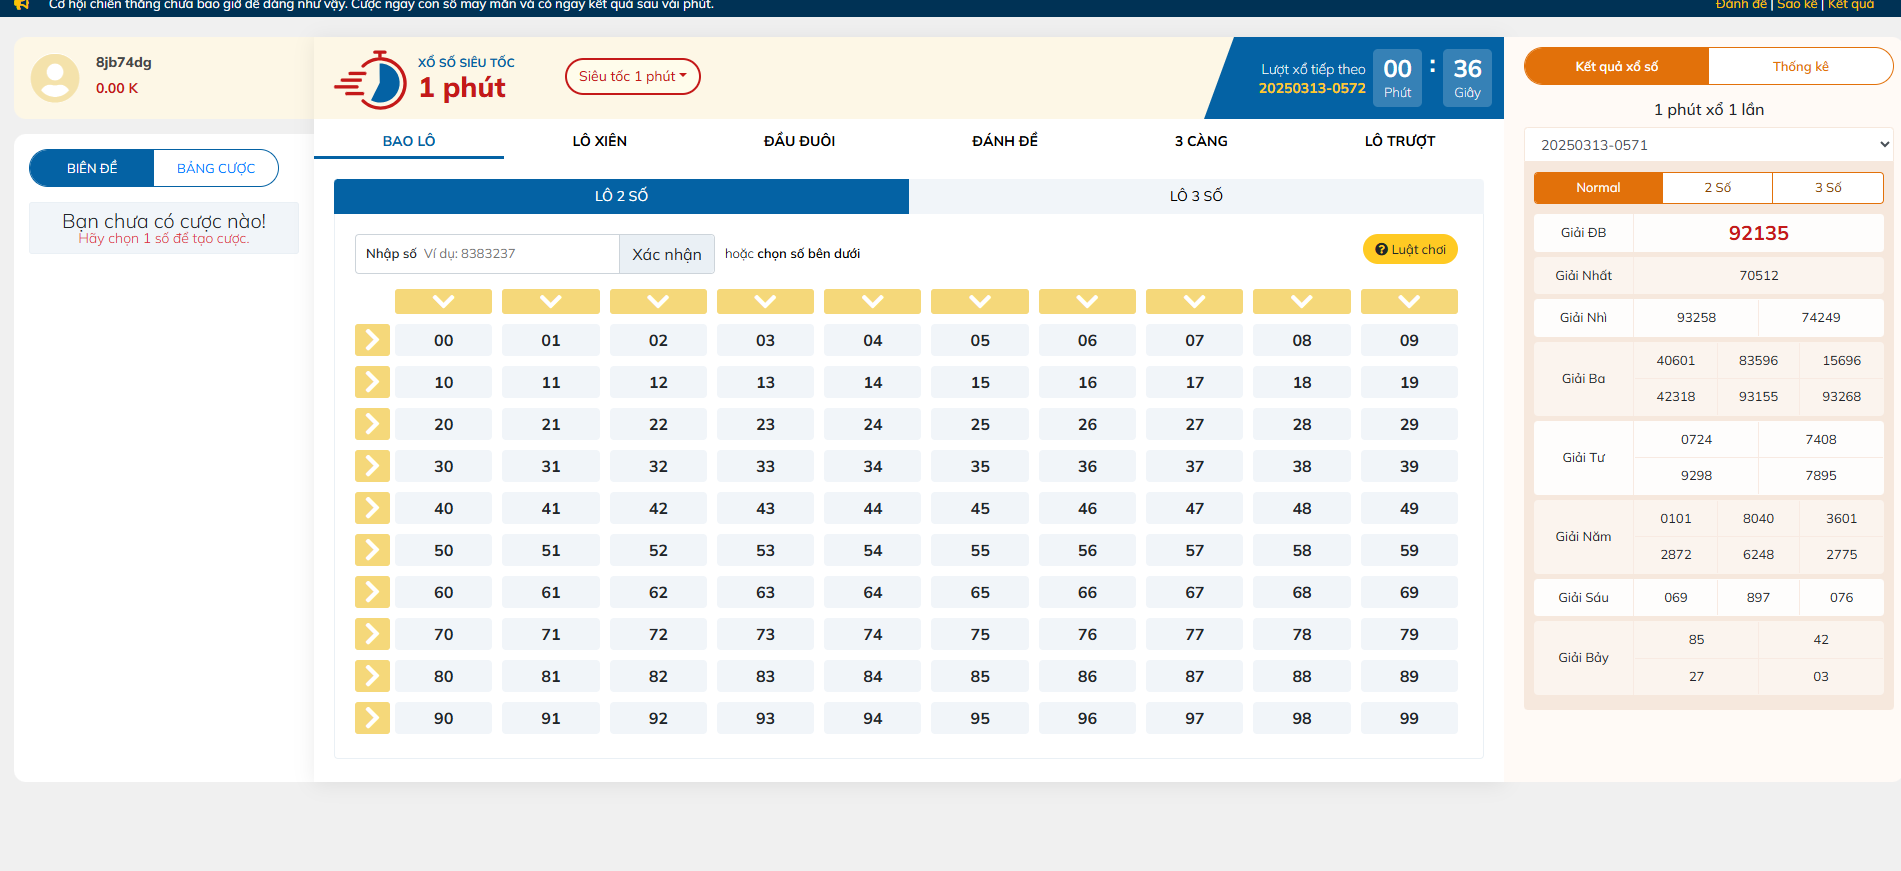Screen dimensions: 1901x871
Task: Open Luật chơi rules
Action: tap(1409, 250)
